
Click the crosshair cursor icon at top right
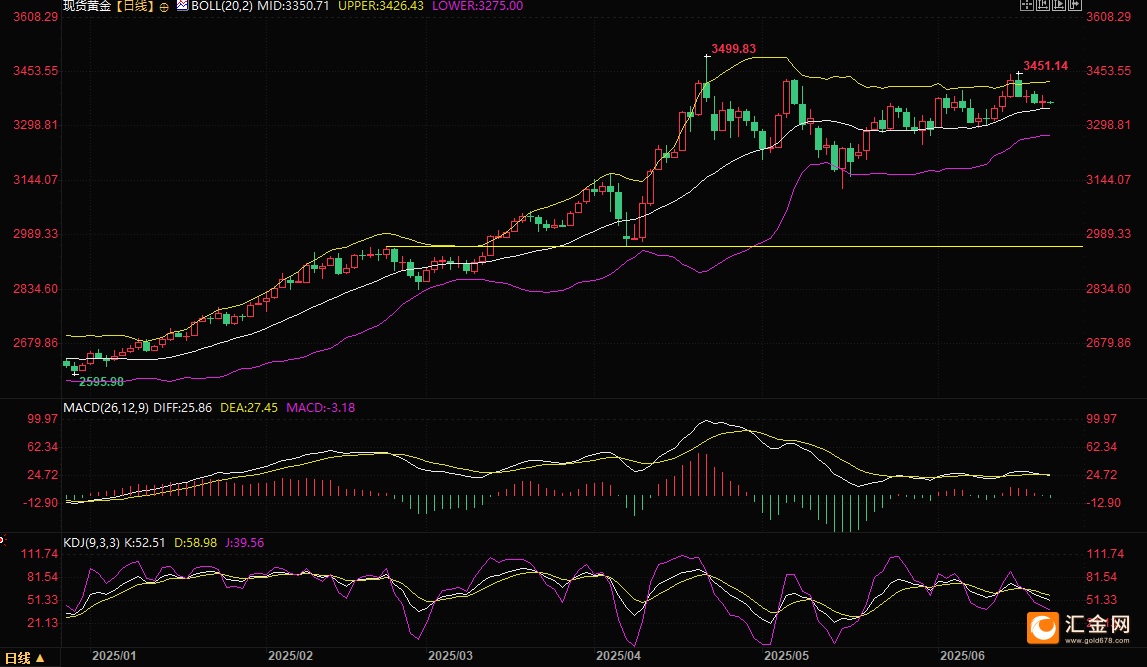coord(1027,5)
